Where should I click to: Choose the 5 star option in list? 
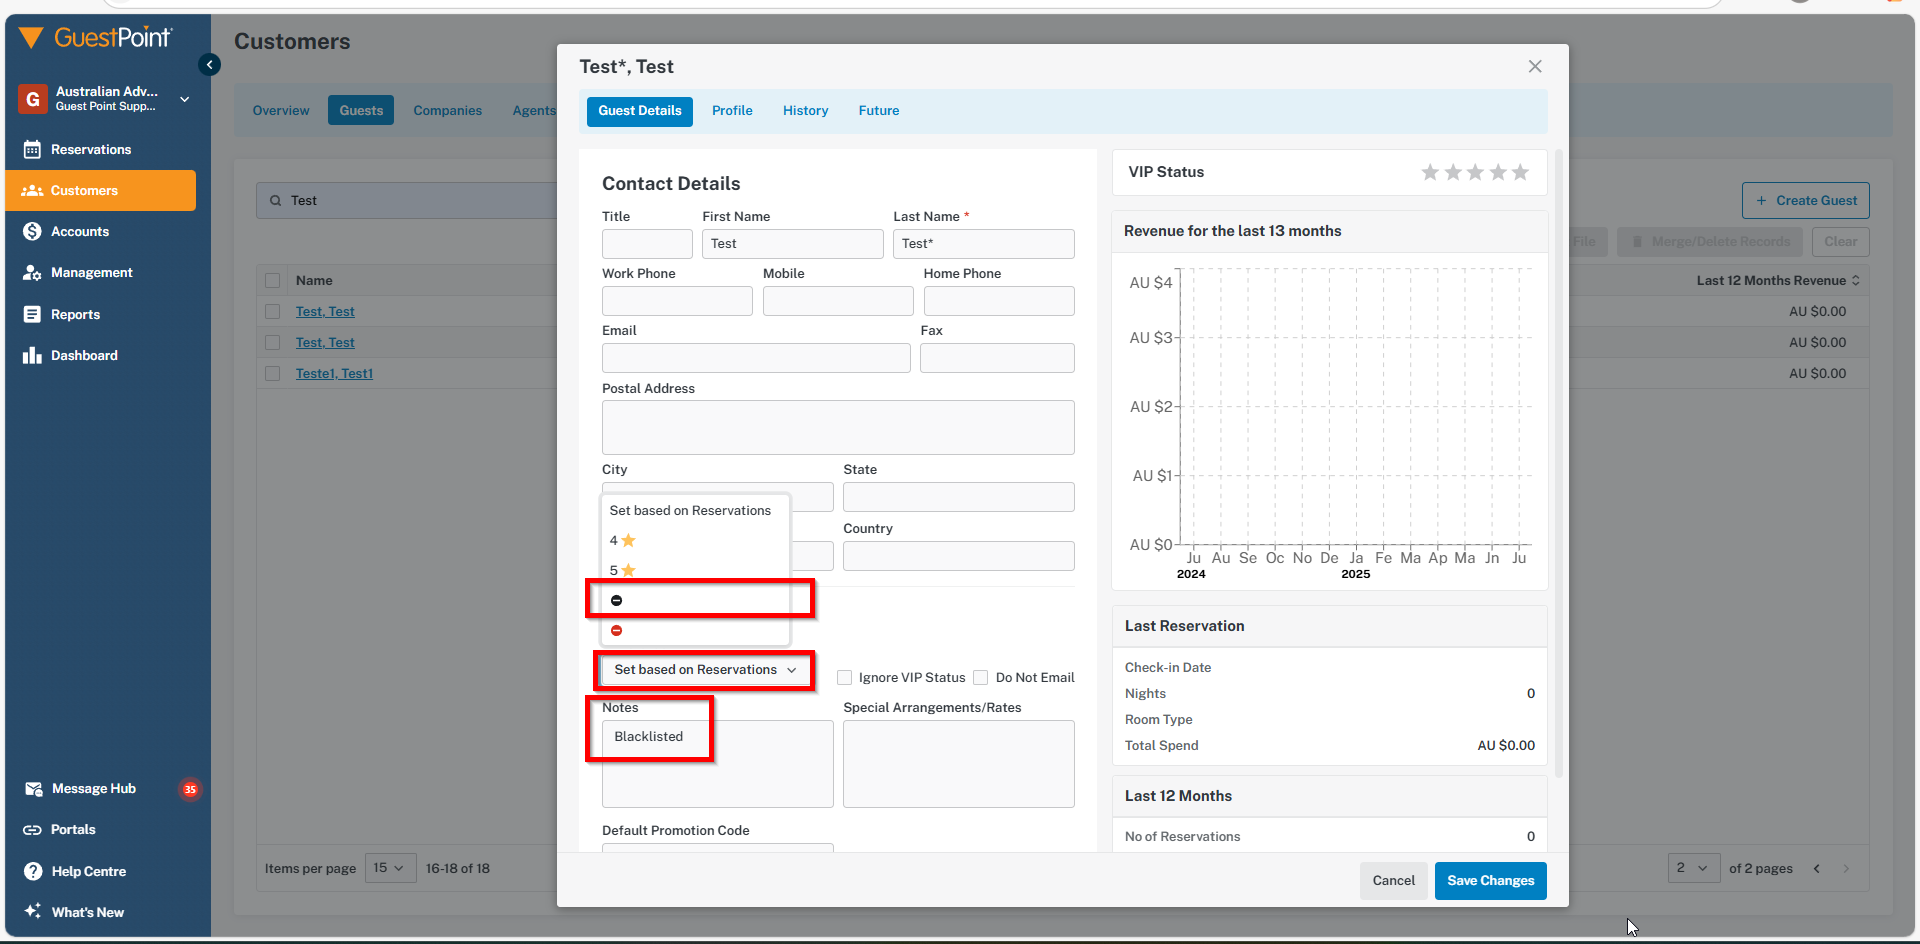point(623,570)
